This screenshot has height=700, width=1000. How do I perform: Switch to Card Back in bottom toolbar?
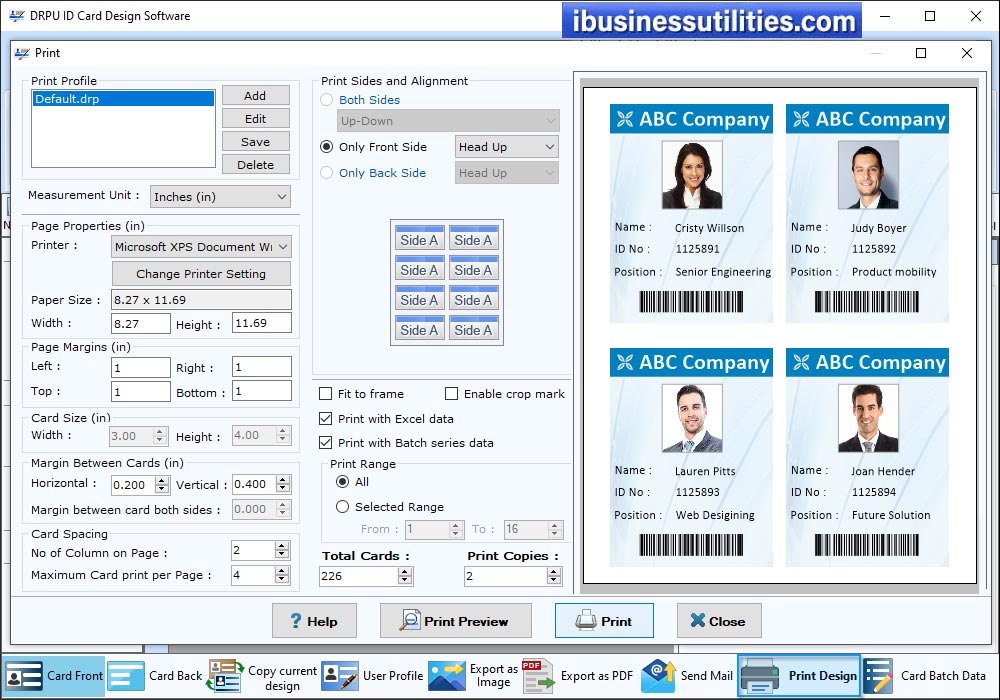click(x=155, y=676)
